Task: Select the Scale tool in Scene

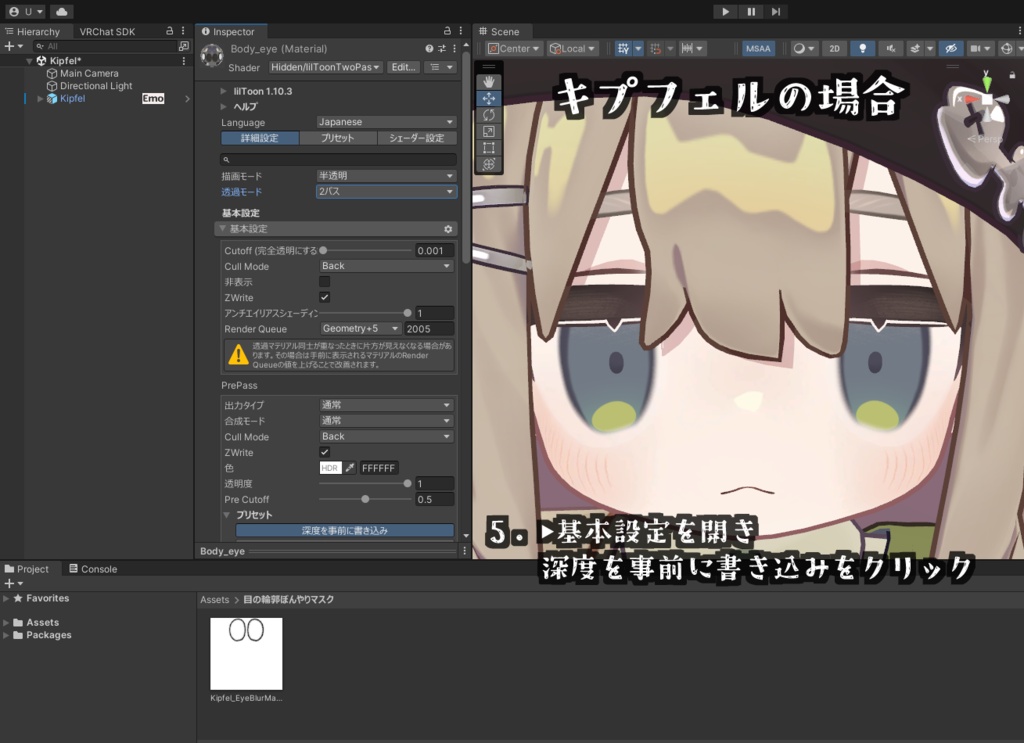Action: click(488, 131)
